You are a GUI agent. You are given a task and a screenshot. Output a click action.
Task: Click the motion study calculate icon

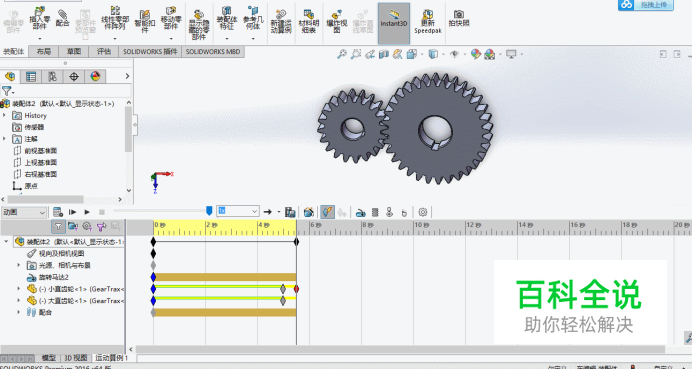click(x=57, y=212)
